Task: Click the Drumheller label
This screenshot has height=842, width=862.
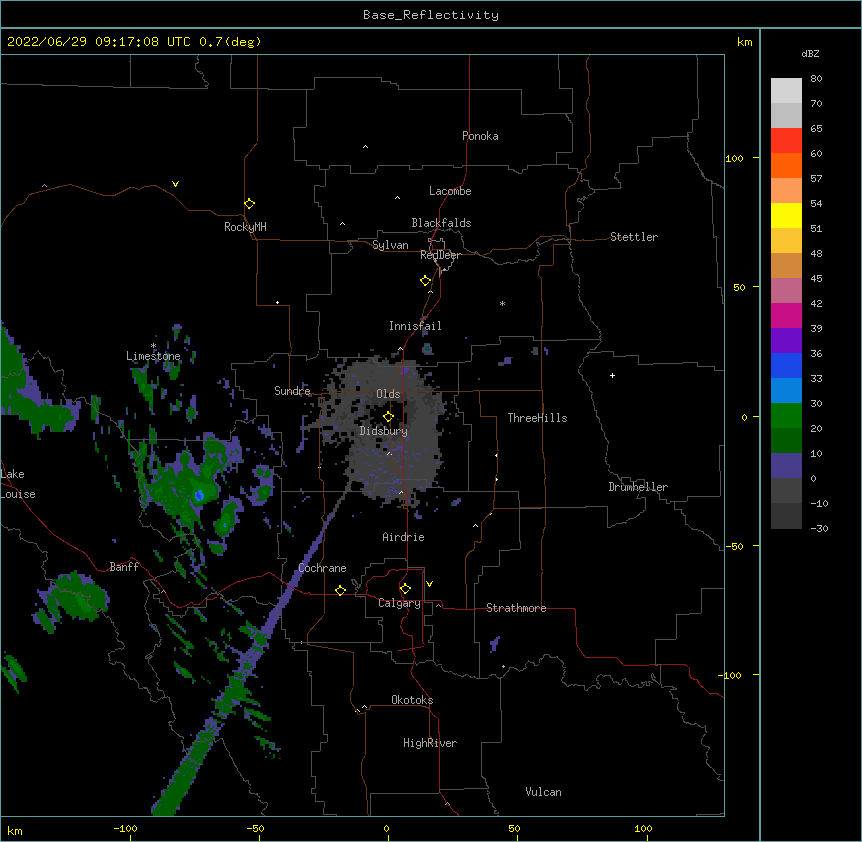Action: pyautogui.click(x=638, y=487)
